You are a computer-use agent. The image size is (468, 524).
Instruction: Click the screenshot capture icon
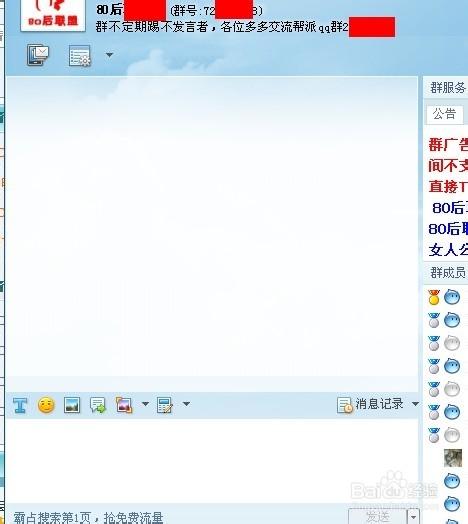(x=124, y=405)
